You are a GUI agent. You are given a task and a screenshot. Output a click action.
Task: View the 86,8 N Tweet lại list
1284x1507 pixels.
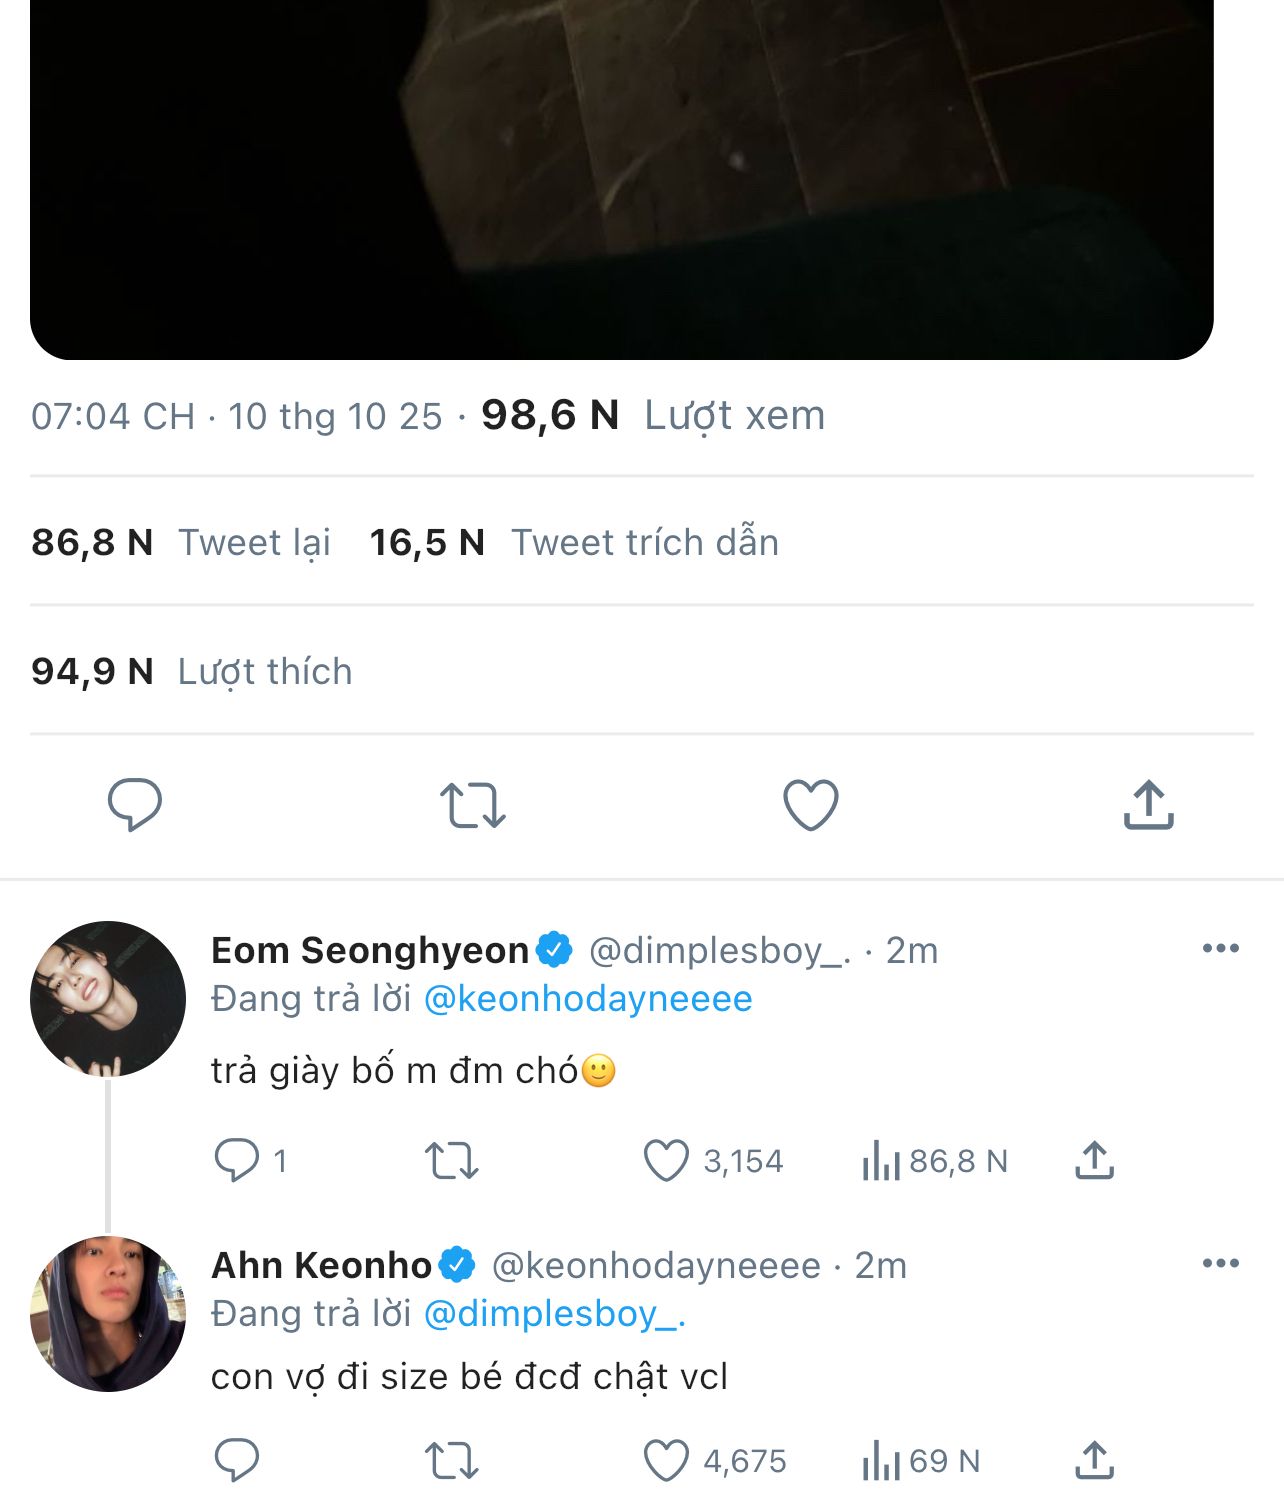181,542
